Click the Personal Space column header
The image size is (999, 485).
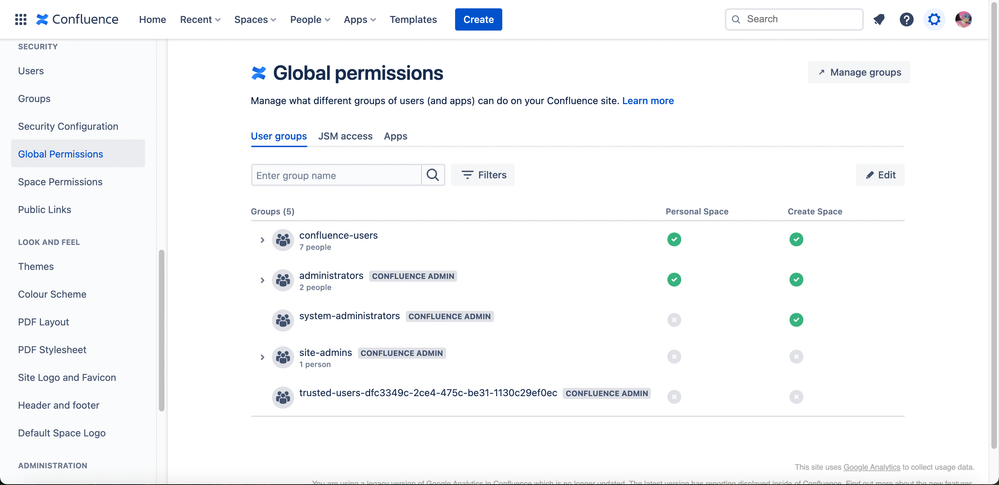(697, 212)
